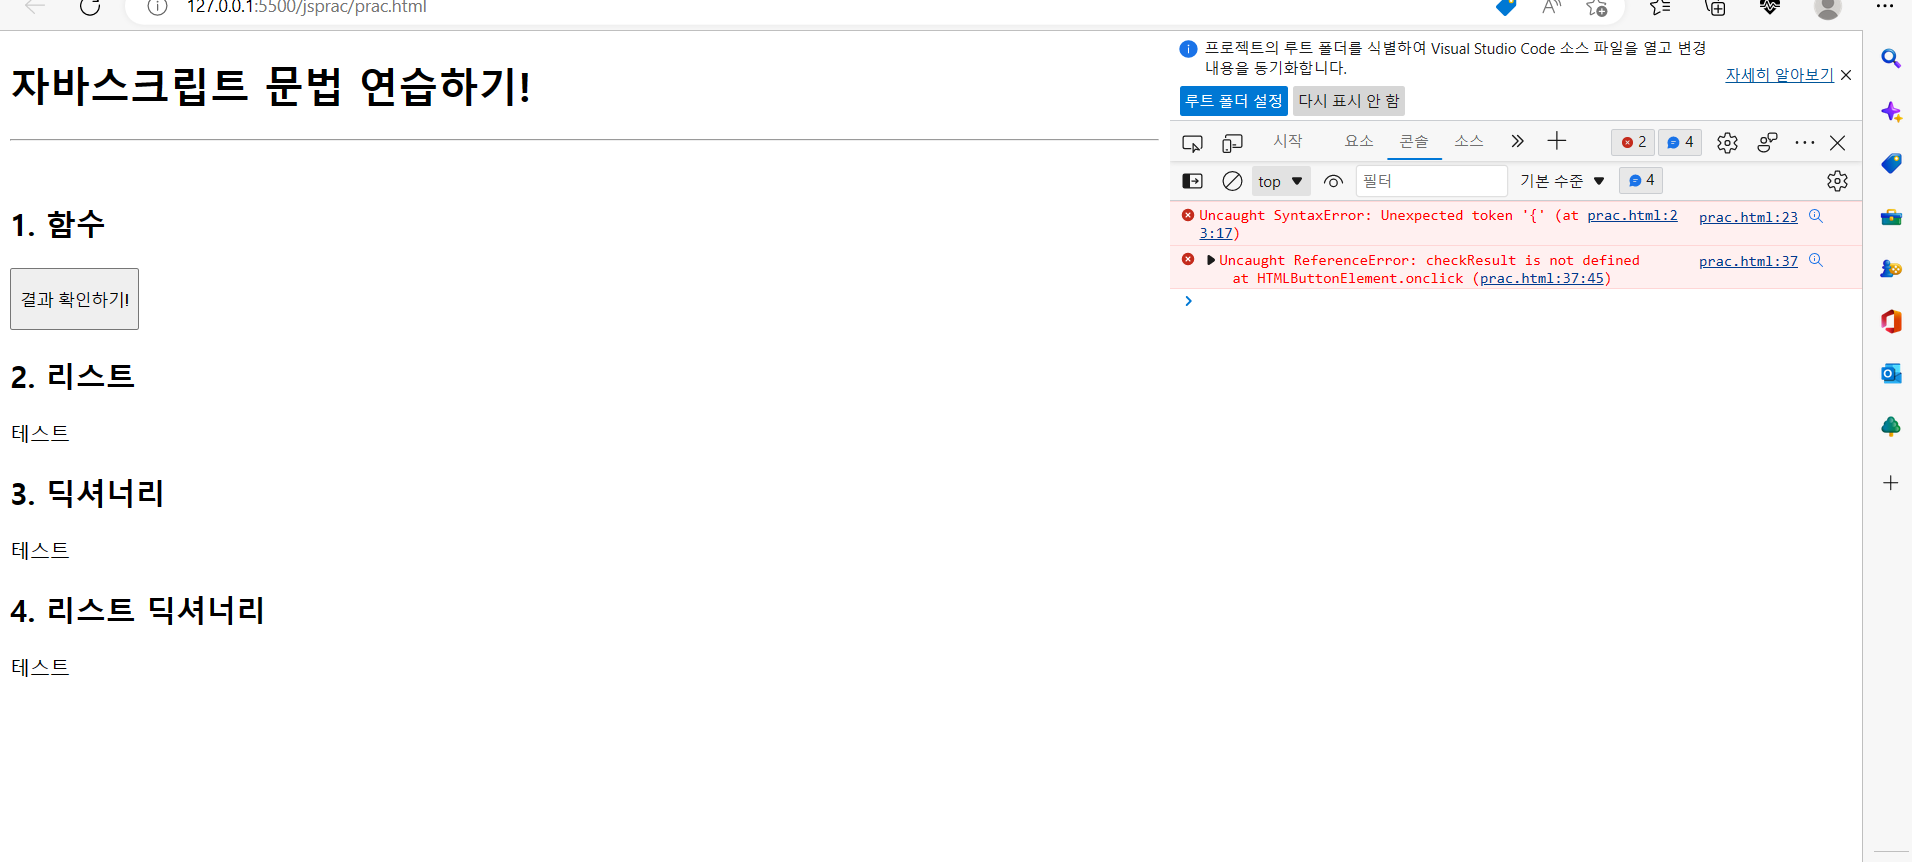The width and height of the screenshot is (1912, 862).
Task: Refresh the page with reload icon
Action: 90,7
